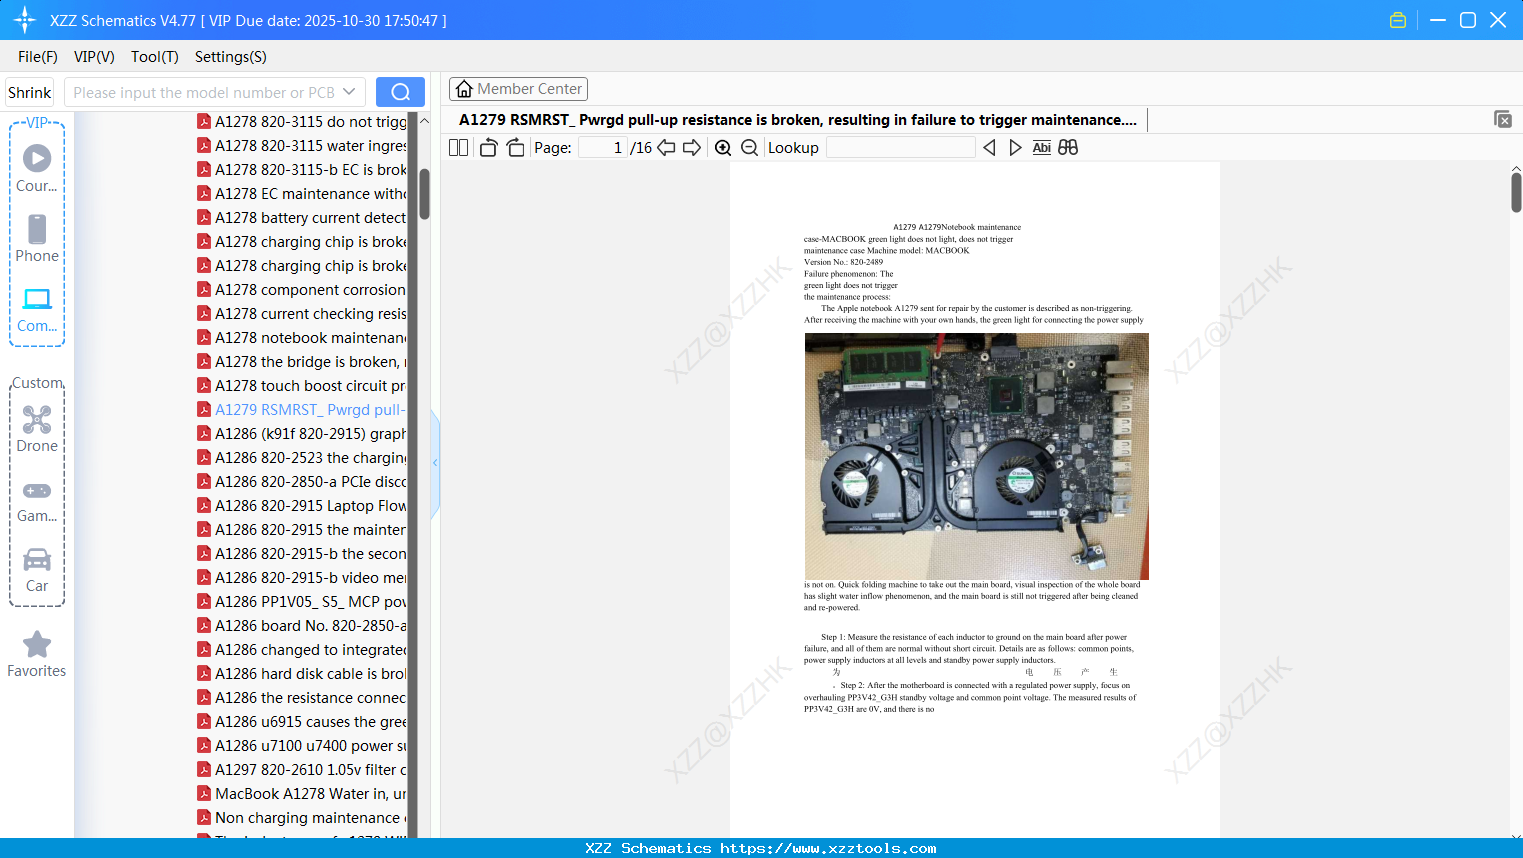This screenshot has width=1523, height=858.
Task: Close the document tab panel icon
Action: 1503,119
